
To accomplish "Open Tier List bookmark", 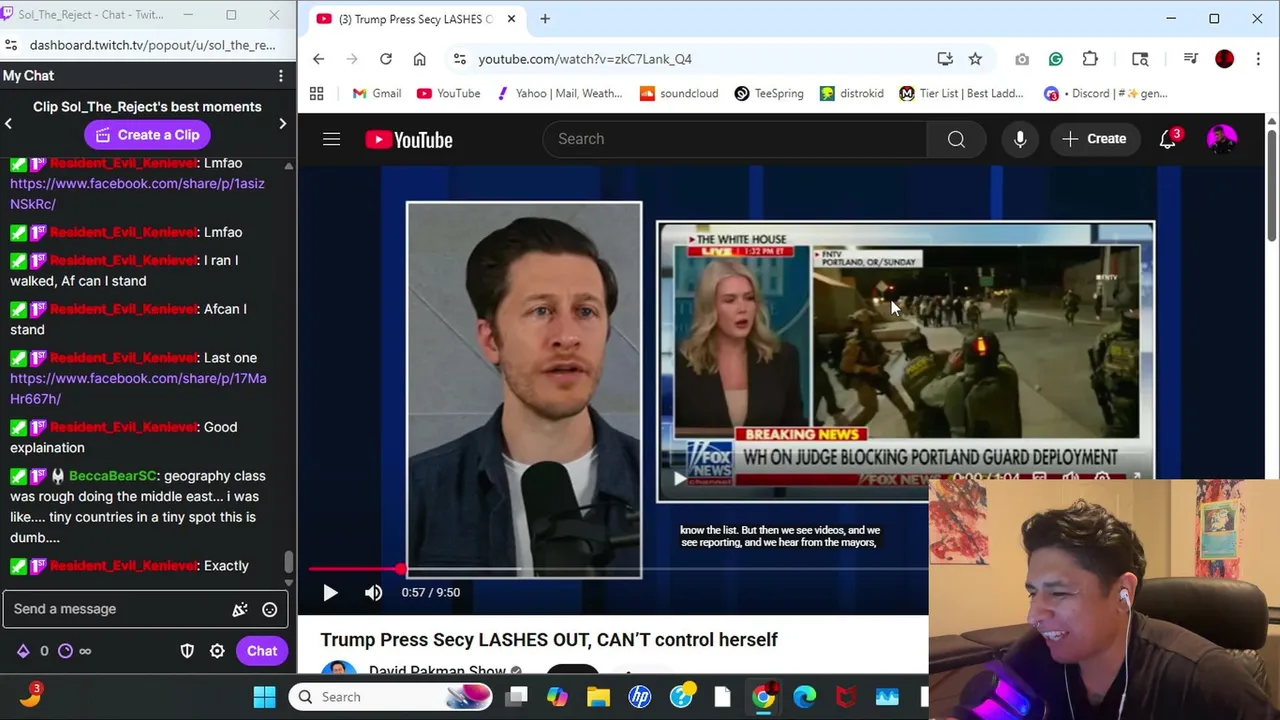I will [x=961, y=94].
